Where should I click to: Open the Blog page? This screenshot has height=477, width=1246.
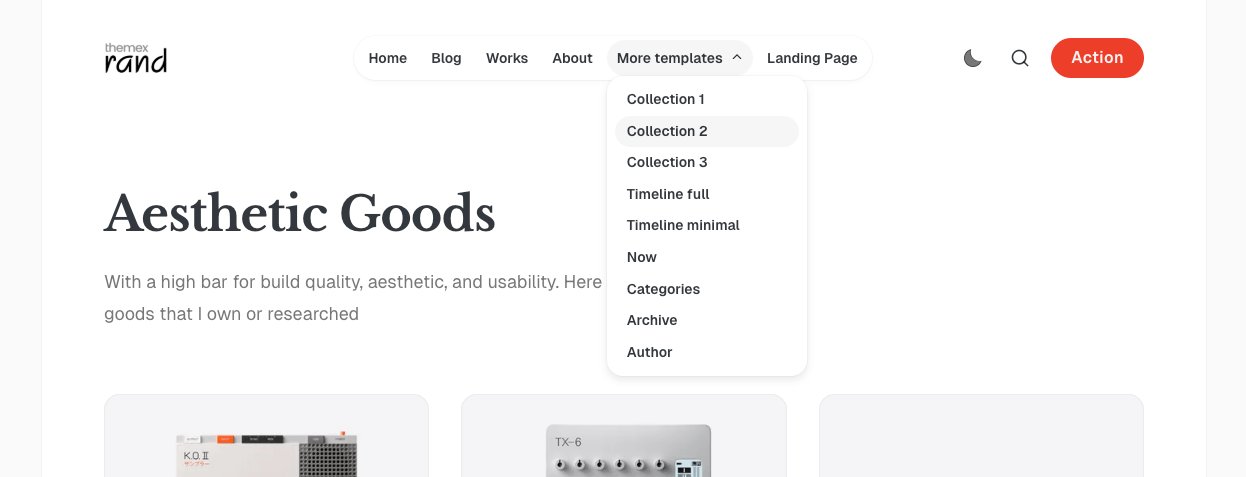(446, 58)
